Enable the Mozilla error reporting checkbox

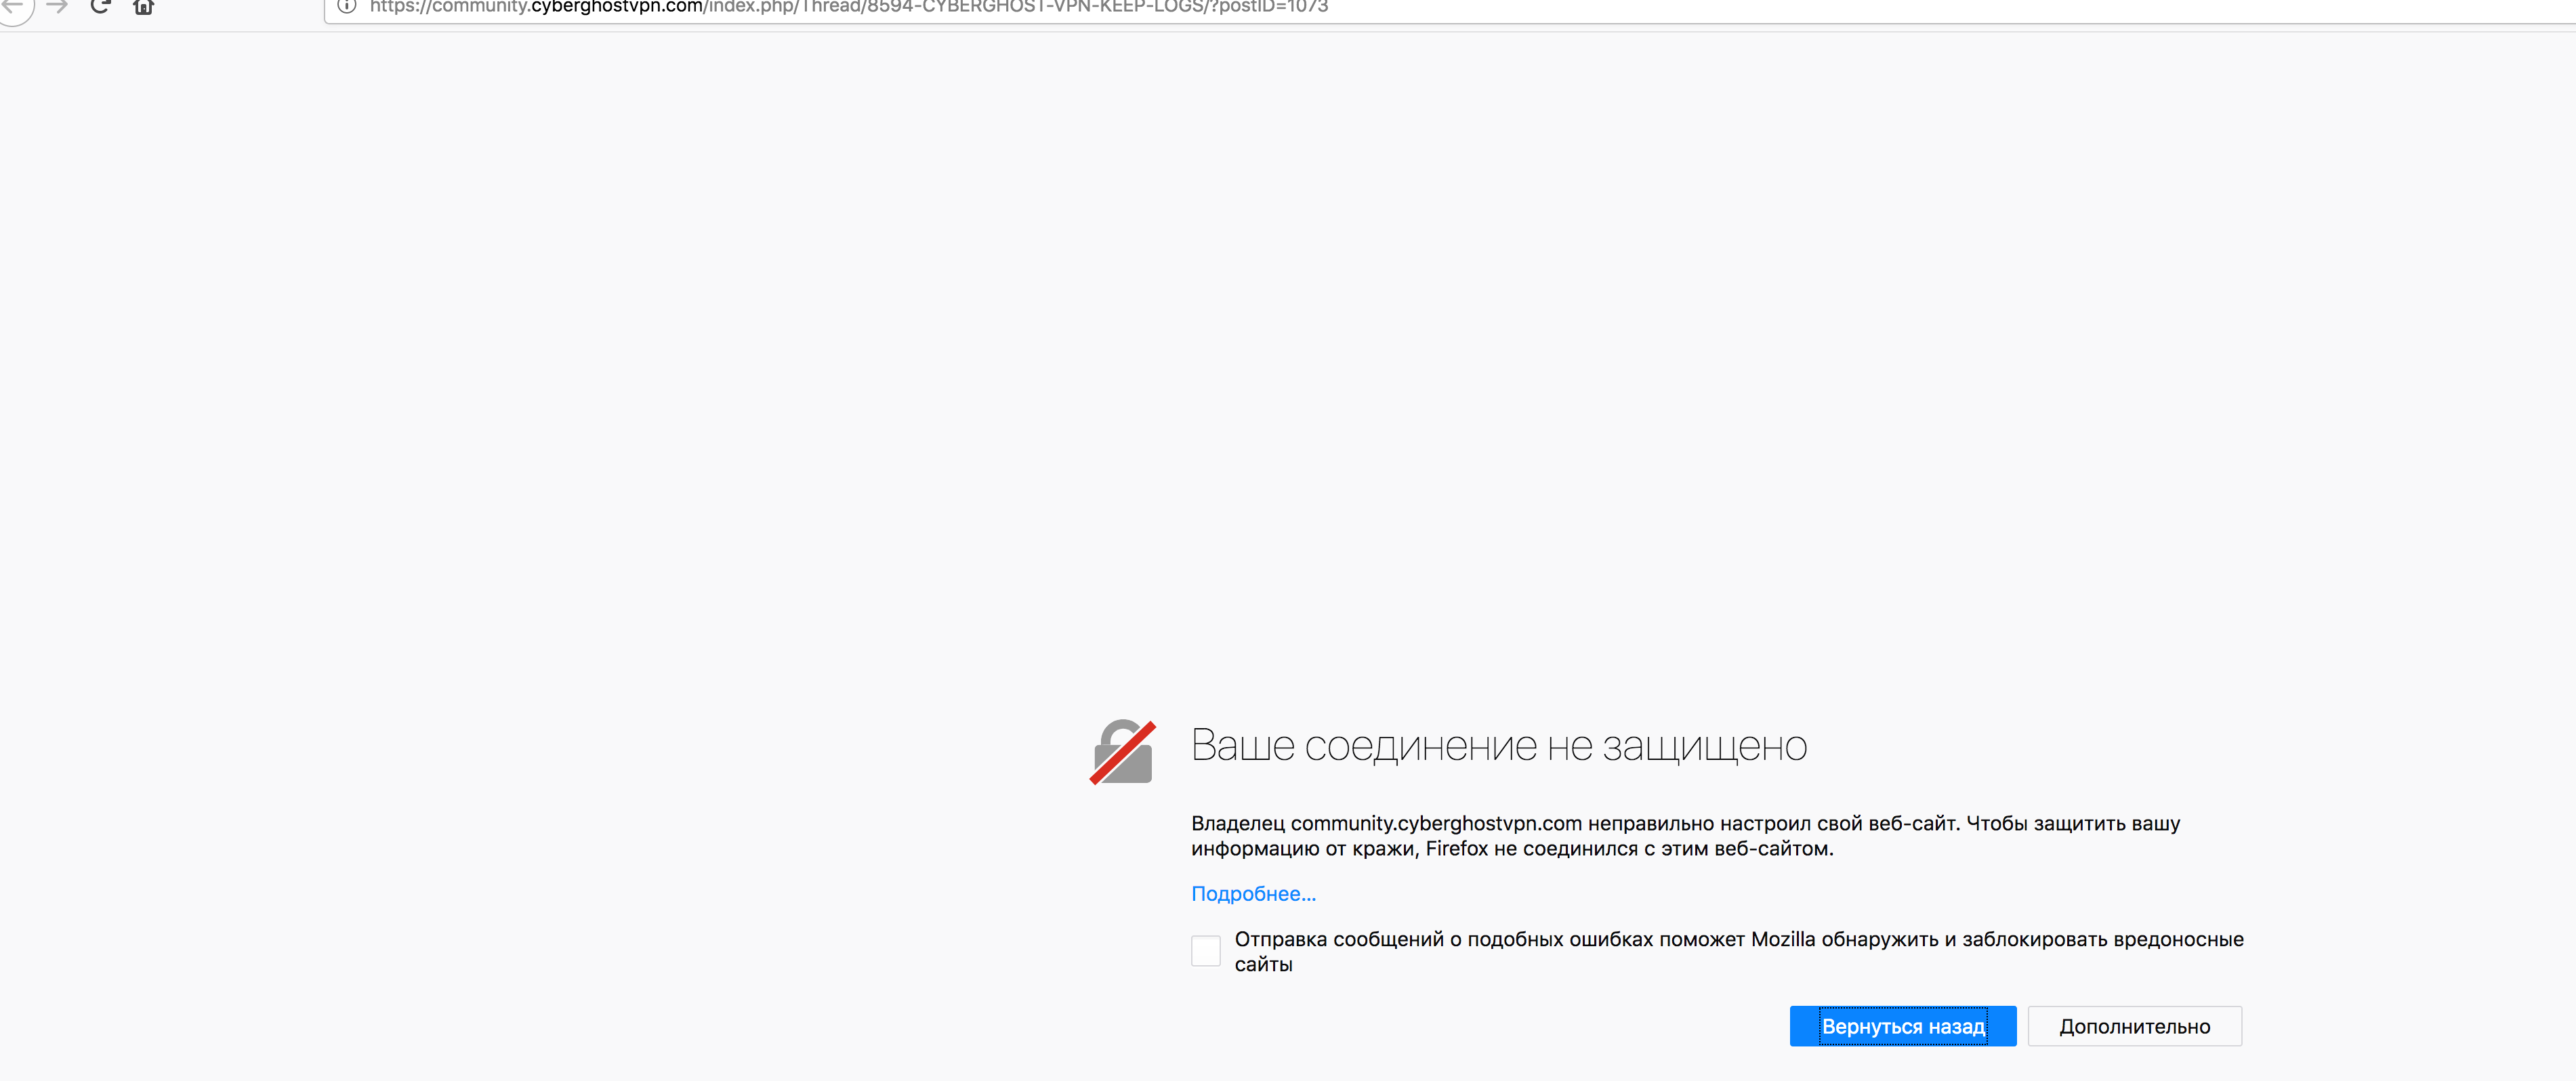[x=1205, y=950]
